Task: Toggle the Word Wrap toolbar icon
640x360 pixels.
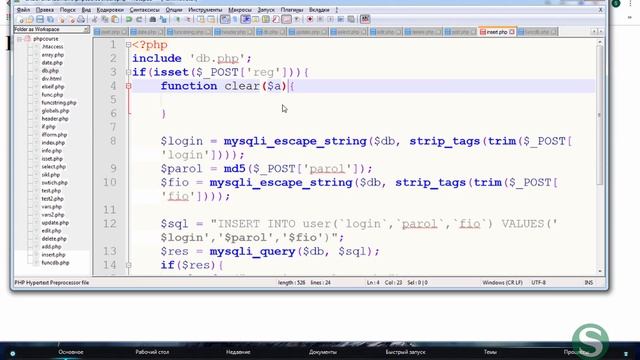Action: coord(224,19)
